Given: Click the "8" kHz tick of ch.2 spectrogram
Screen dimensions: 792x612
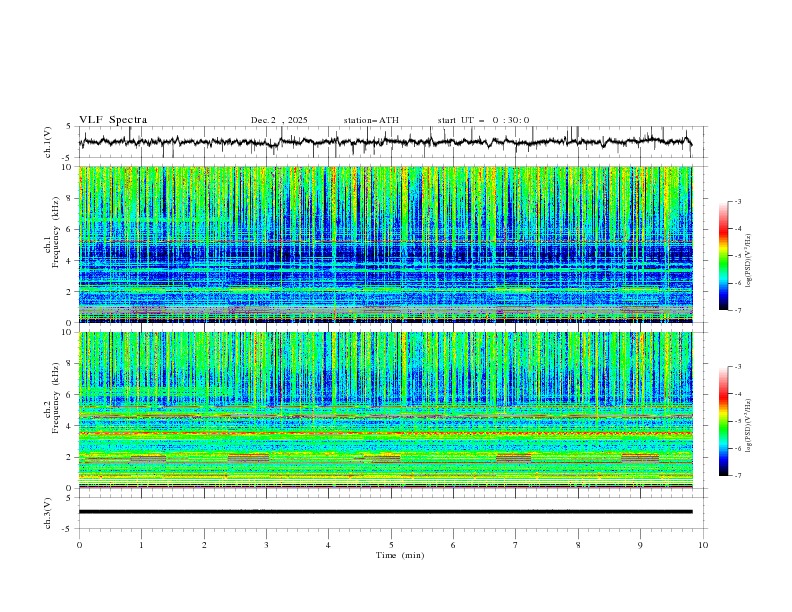Looking at the screenshot, I should pos(71,364).
